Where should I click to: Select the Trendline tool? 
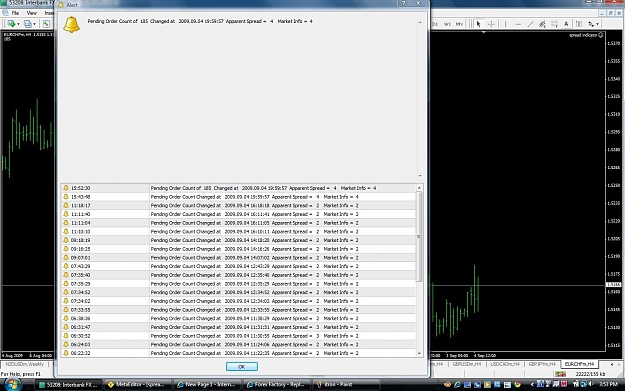(530, 24)
